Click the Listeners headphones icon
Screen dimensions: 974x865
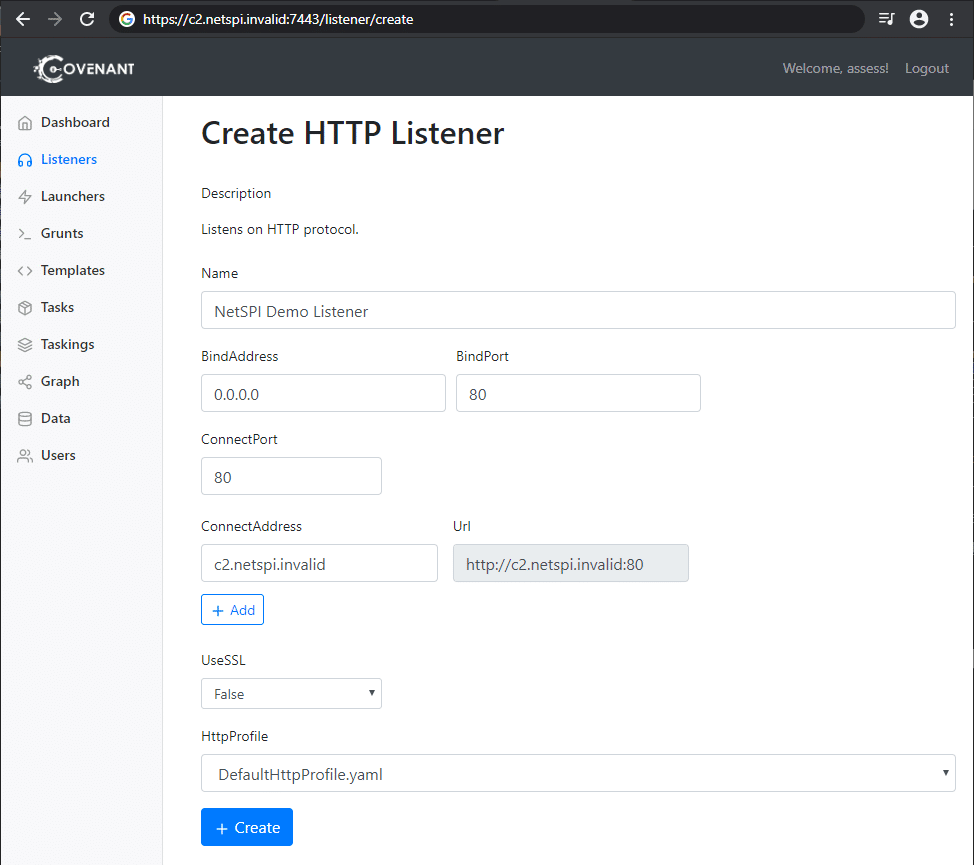[25, 160]
